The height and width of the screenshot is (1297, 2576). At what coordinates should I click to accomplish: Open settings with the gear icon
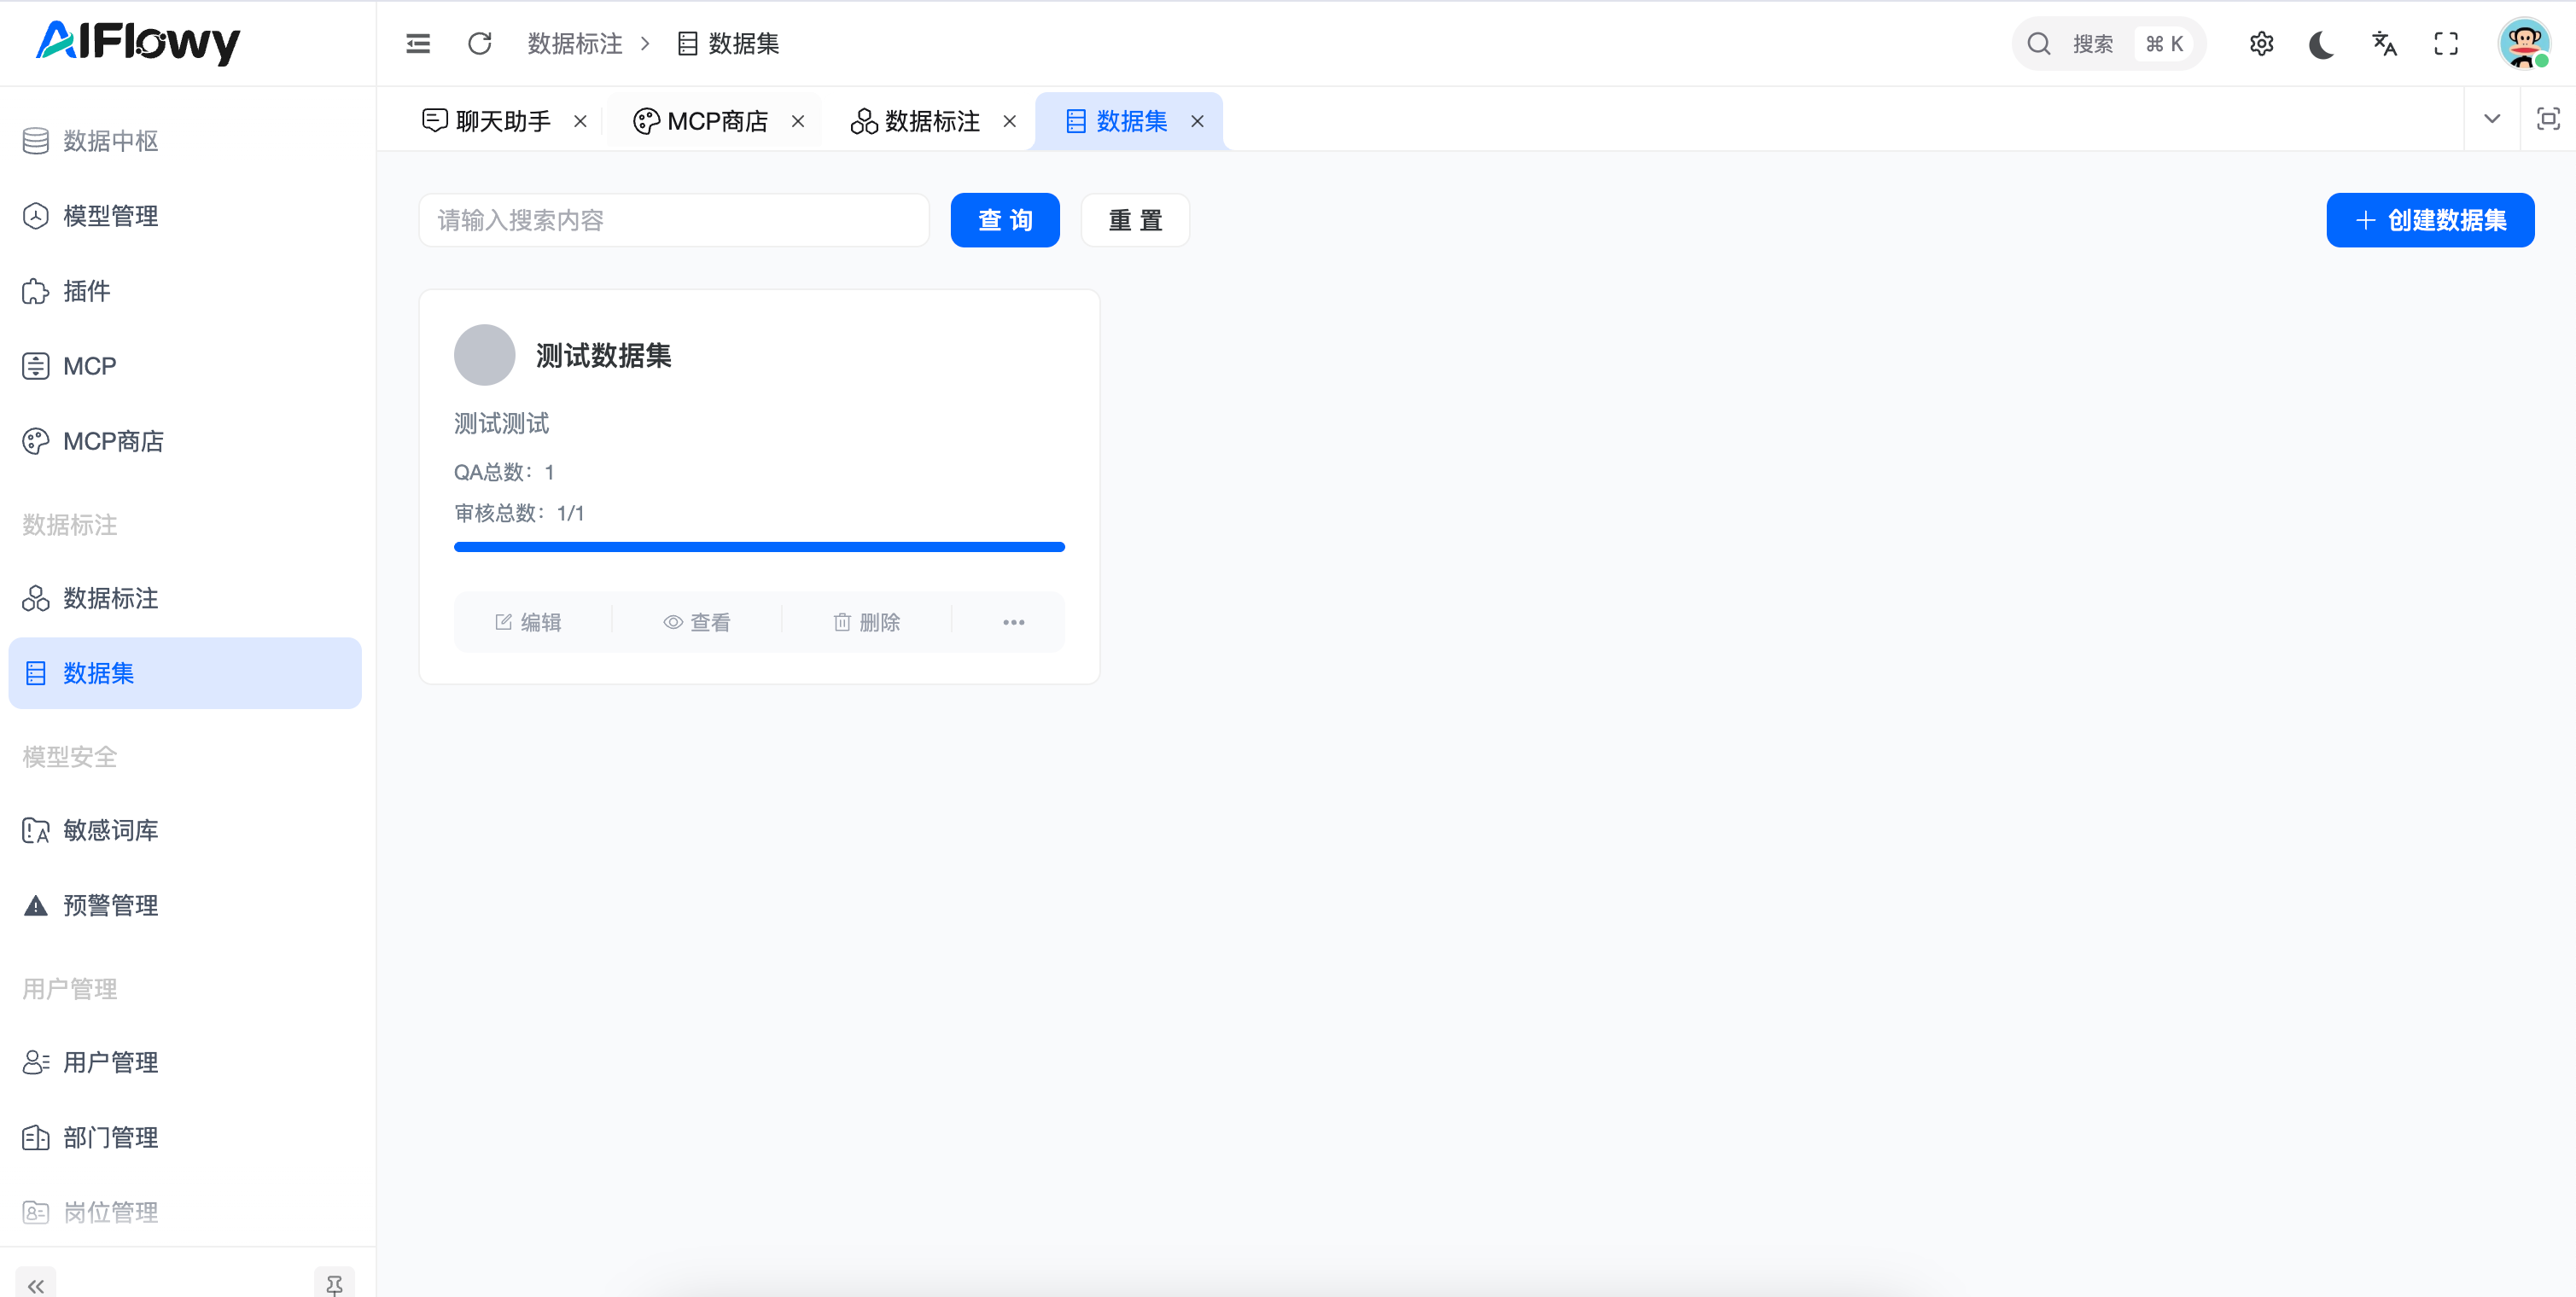click(2261, 43)
